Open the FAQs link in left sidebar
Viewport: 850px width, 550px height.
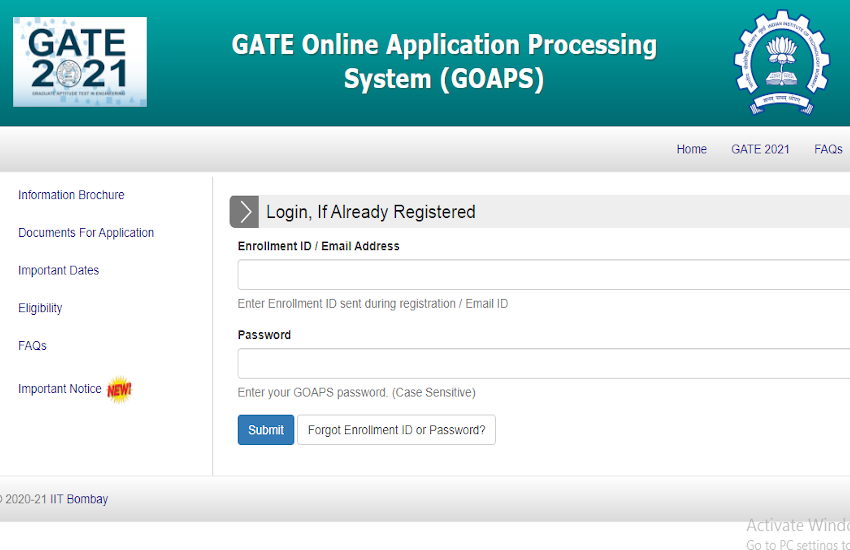pyautogui.click(x=33, y=346)
